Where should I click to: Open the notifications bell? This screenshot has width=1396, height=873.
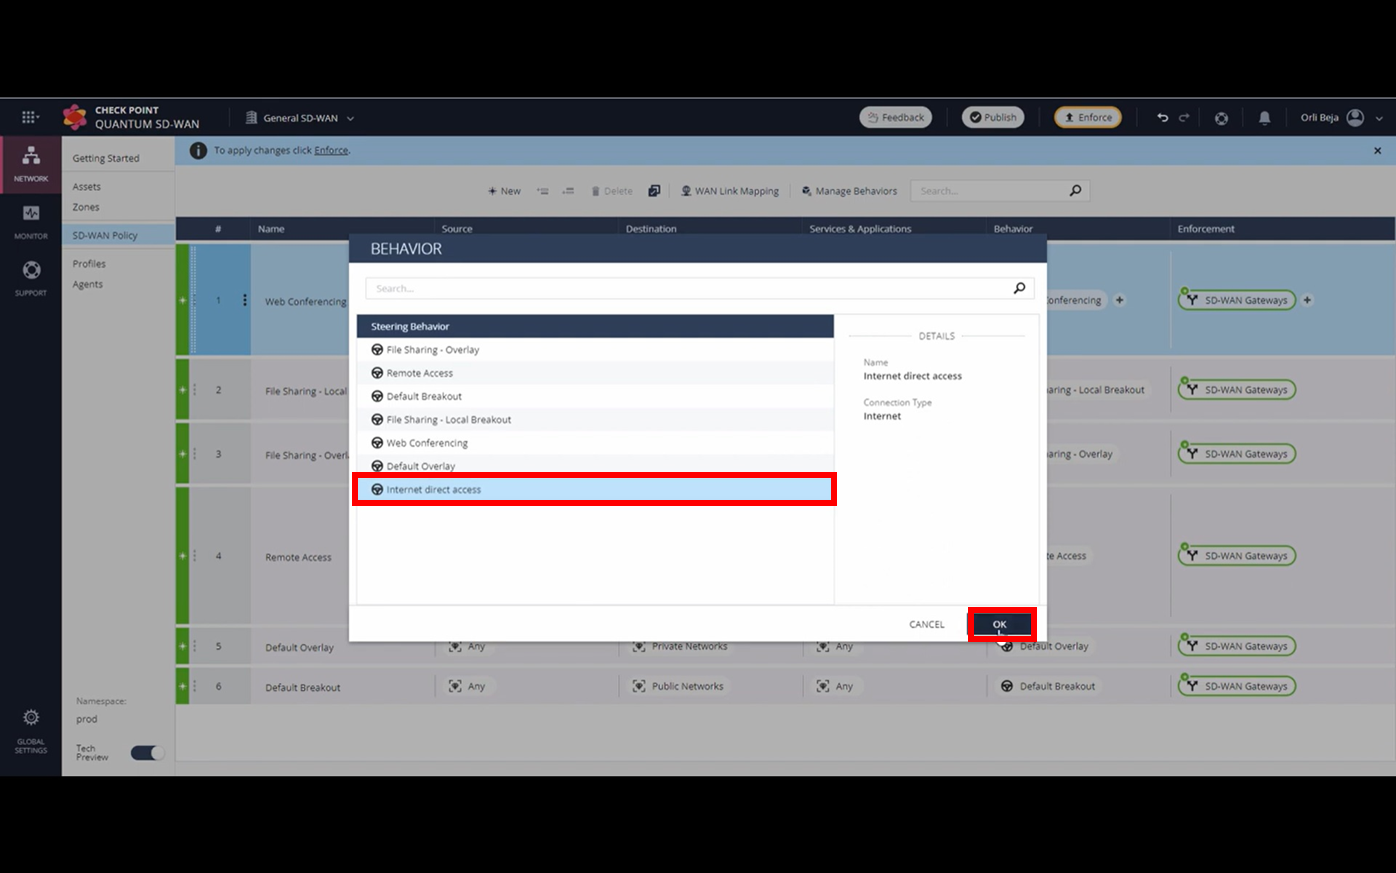pyautogui.click(x=1264, y=118)
